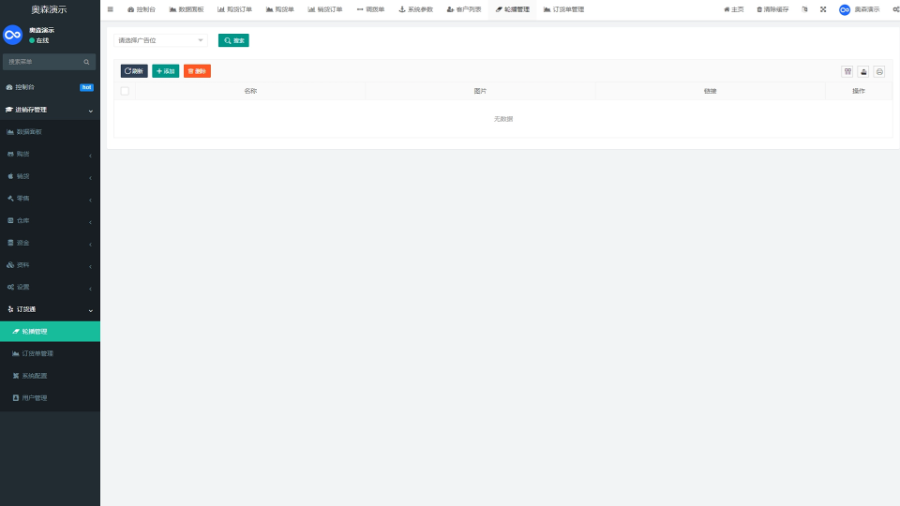Open 订货单管理 in the sidebar
The image size is (900, 506).
point(50,353)
